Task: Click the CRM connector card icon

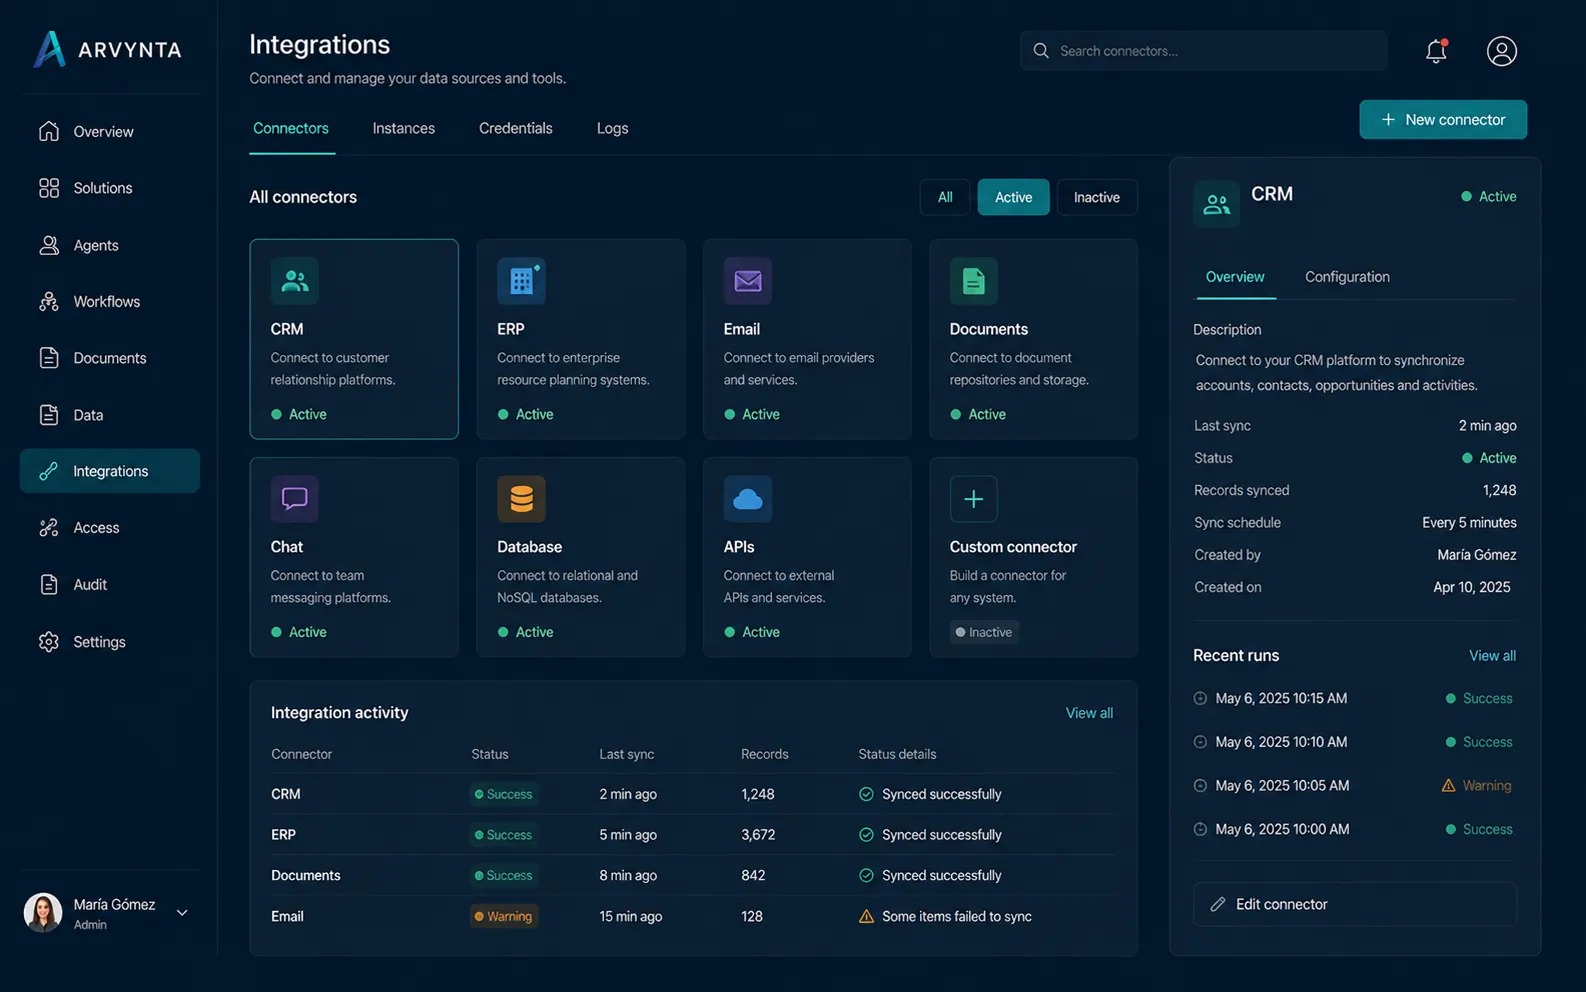Action: coord(294,281)
